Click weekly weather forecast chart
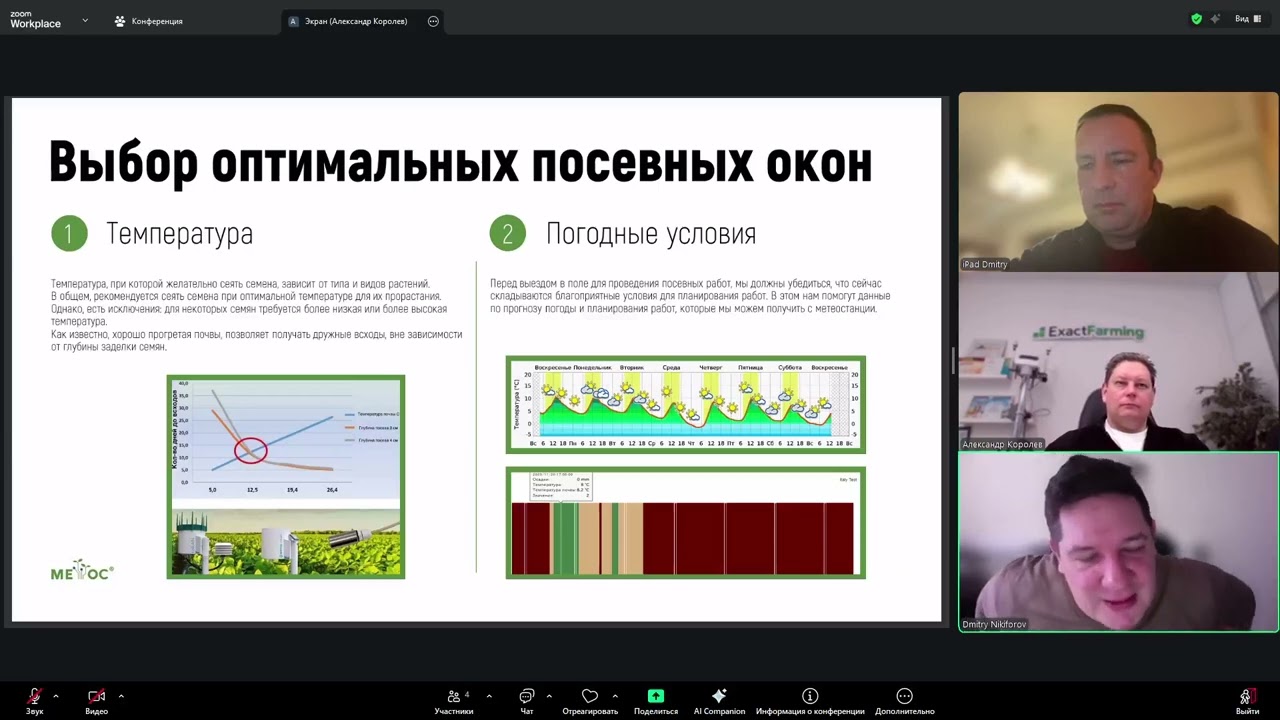The image size is (1280, 720). pyautogui.click(x=686, y=404)
